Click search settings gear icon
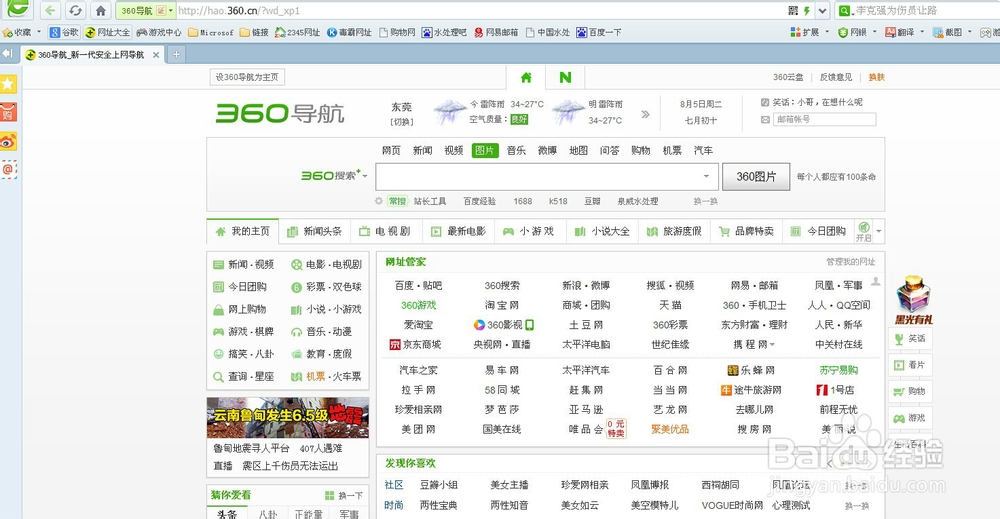This screenshot has width=1000, height=519. [x=379, y=201]
